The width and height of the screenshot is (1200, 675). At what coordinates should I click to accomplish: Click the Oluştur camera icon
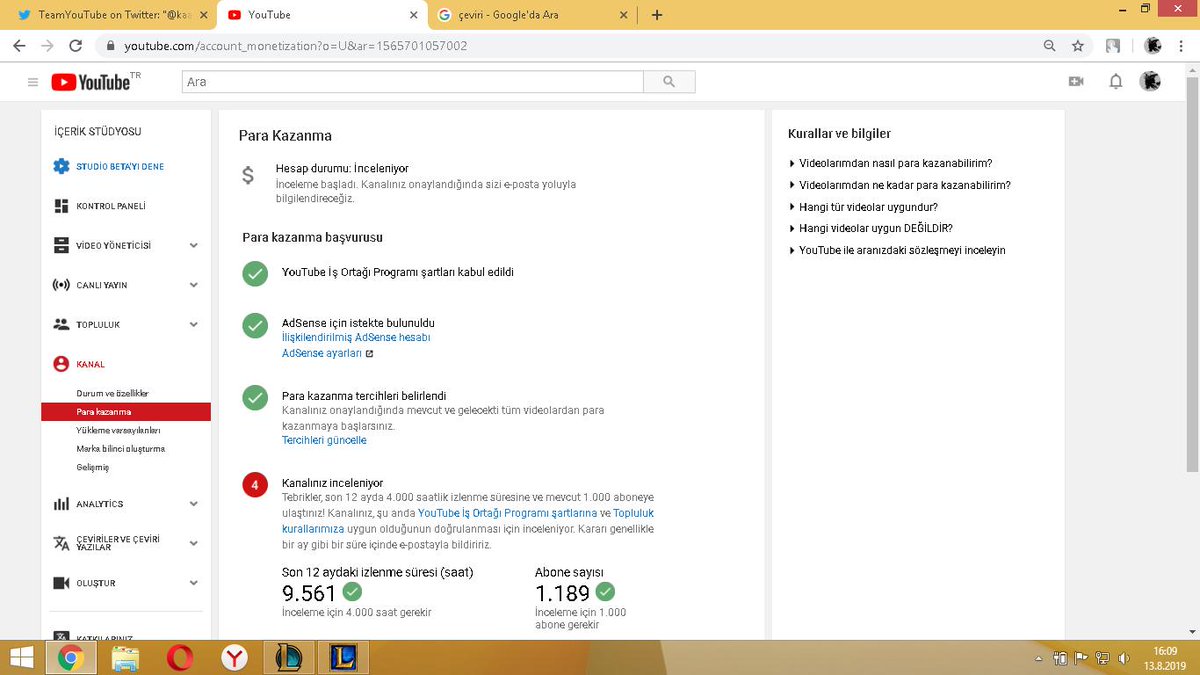pos(61,583)
